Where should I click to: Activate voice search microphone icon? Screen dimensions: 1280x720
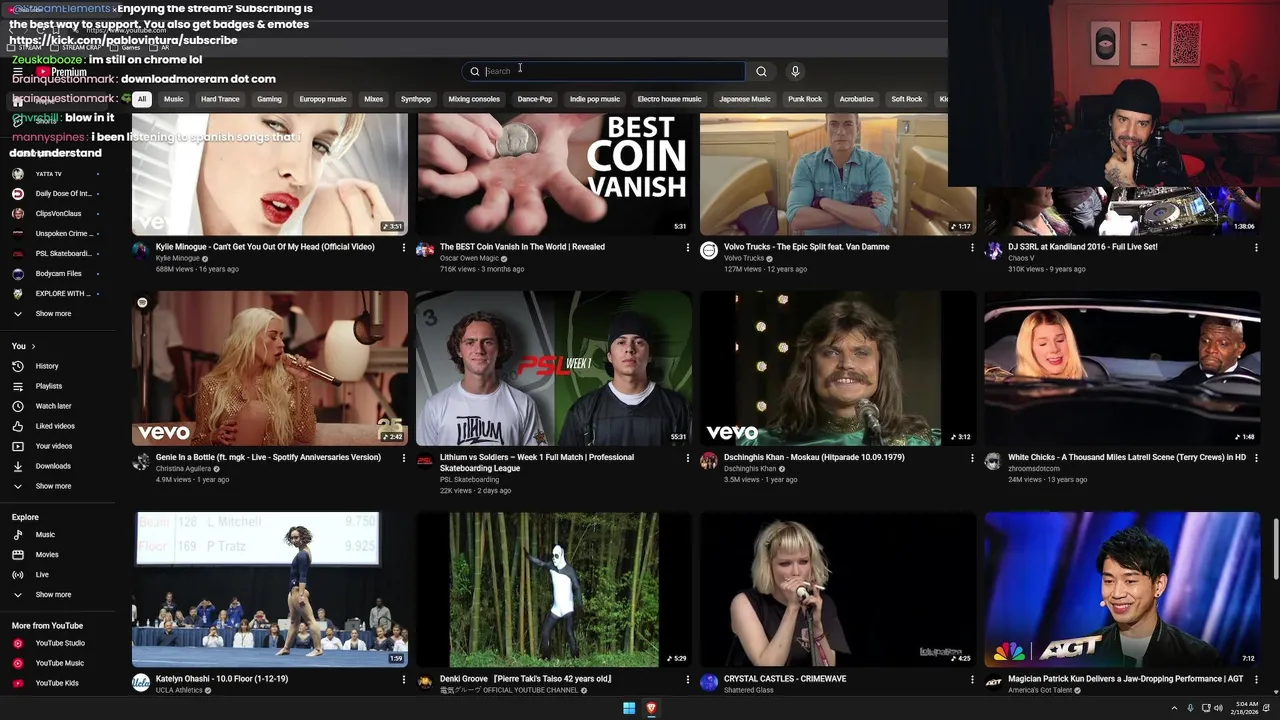pyautogui.click(x=795, y=71)
